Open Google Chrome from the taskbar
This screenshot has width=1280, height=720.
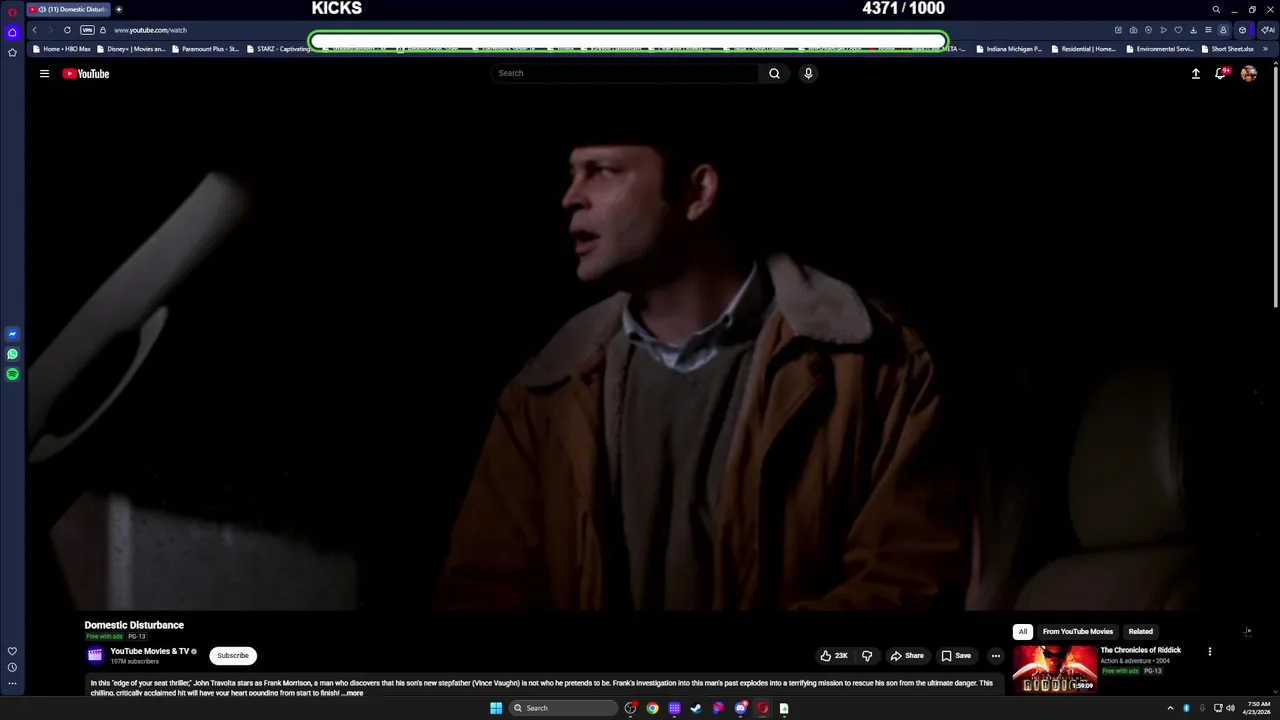click(x=652, y=708)
